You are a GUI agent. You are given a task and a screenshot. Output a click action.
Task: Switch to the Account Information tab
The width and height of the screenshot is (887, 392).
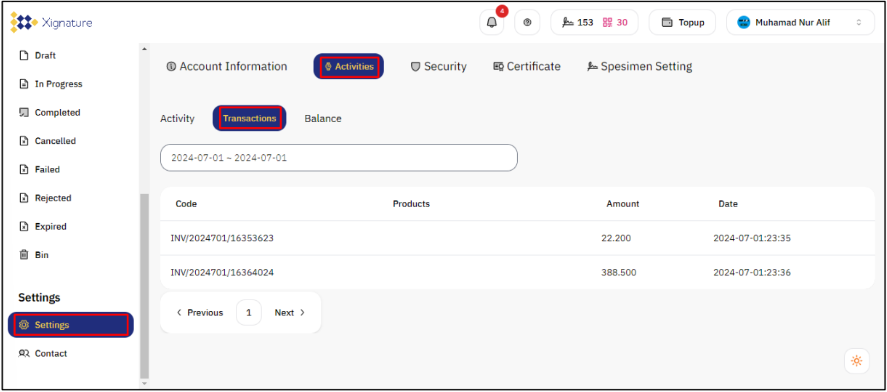(x=227, y=66)
